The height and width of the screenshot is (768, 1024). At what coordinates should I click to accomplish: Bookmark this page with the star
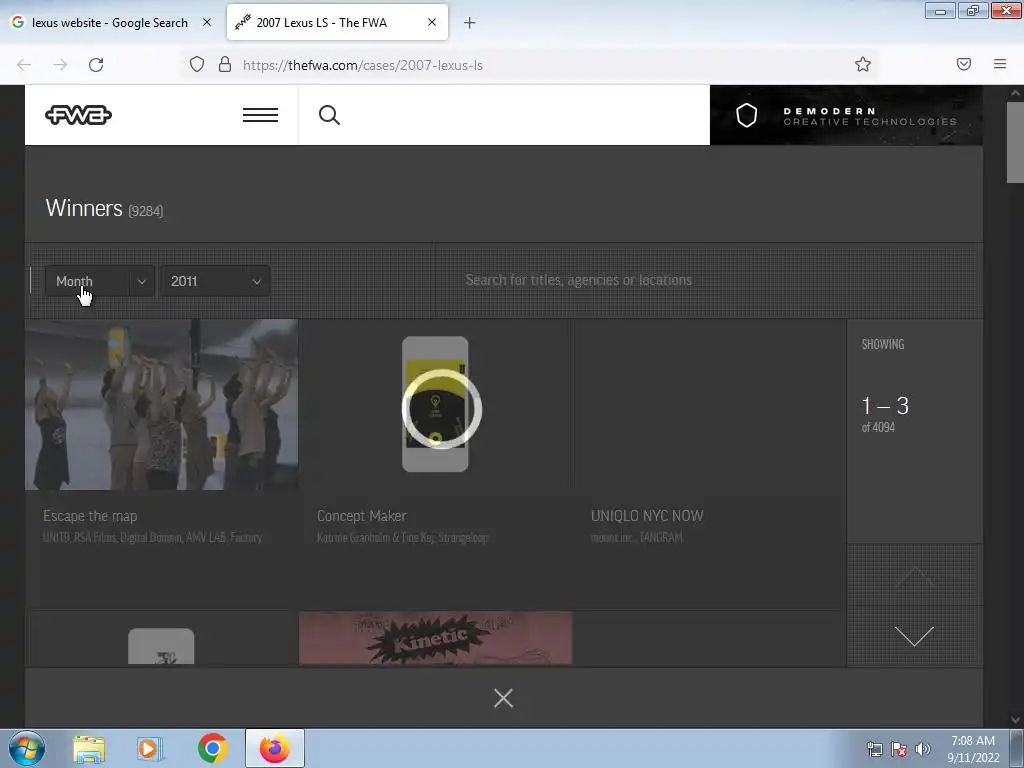(x=863, y=64)
